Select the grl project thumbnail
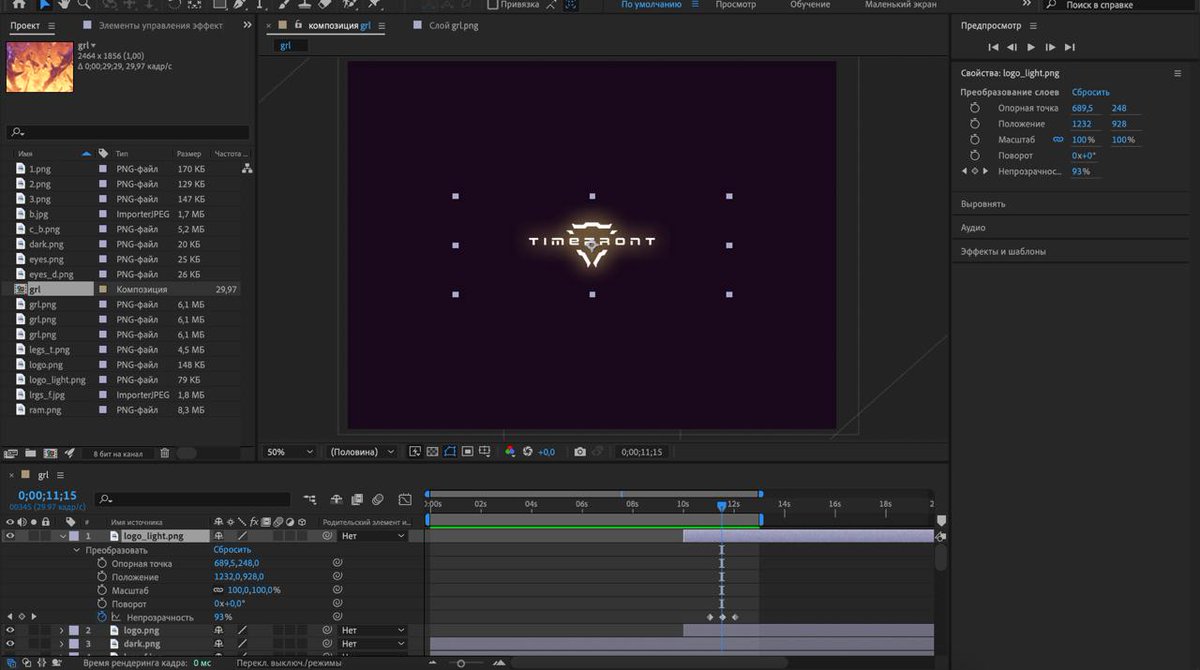This screenshot has width=1200, height=670. pos(39,66)
